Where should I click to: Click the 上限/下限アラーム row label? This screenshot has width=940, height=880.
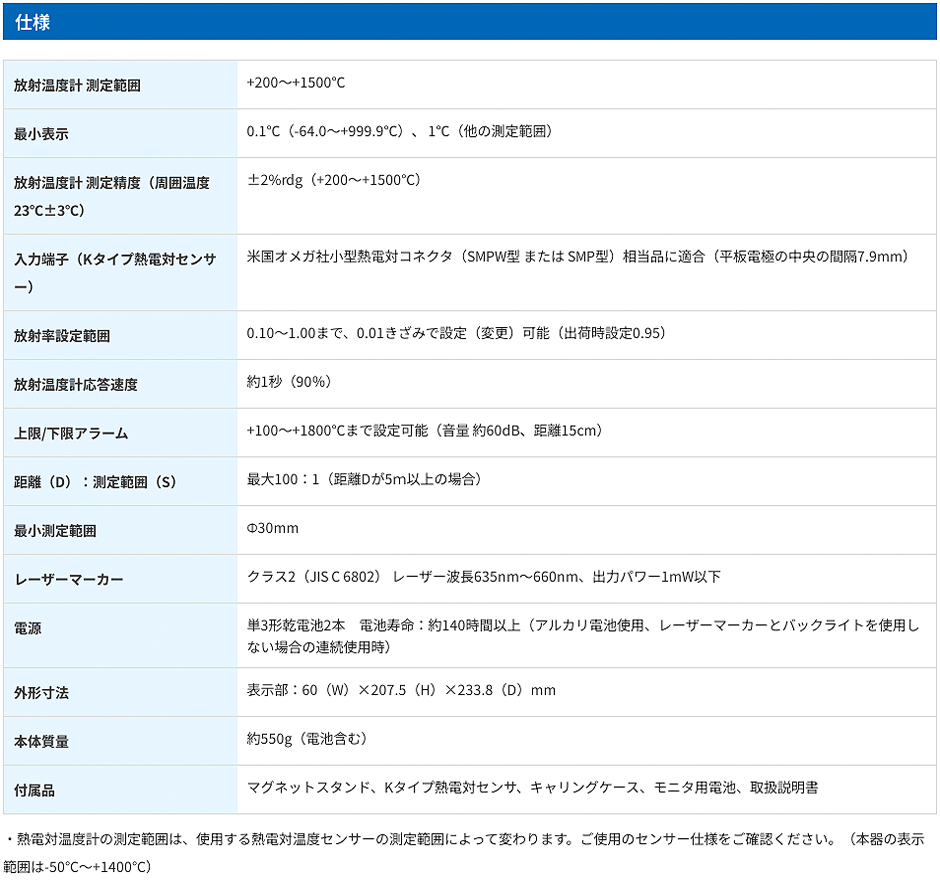(x=71, y=434)
